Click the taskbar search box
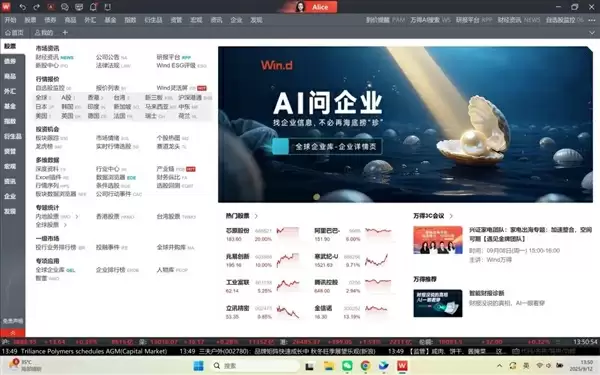 [254, 366]
